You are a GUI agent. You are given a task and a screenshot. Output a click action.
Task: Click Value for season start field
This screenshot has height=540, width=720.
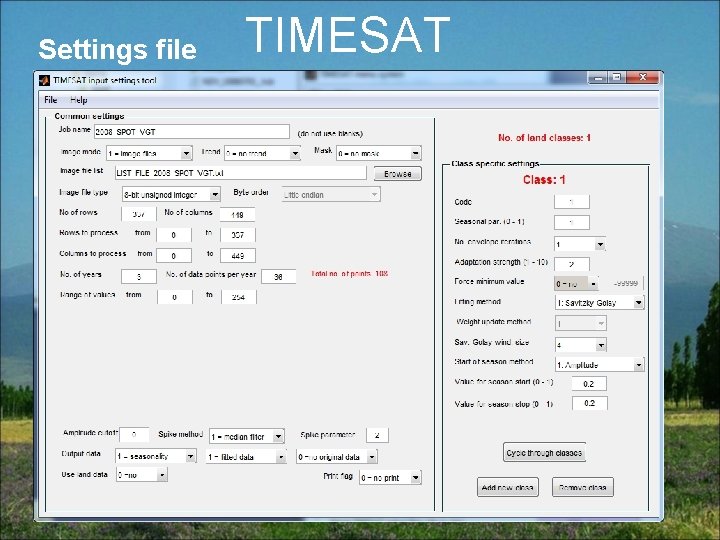click(x=589, y=383)
